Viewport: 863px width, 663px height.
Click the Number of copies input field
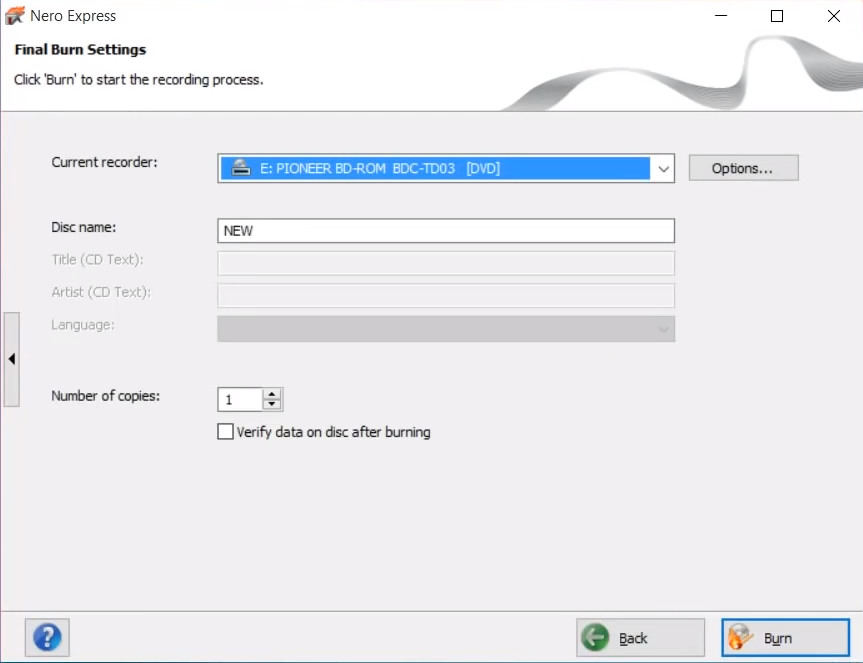240,399
